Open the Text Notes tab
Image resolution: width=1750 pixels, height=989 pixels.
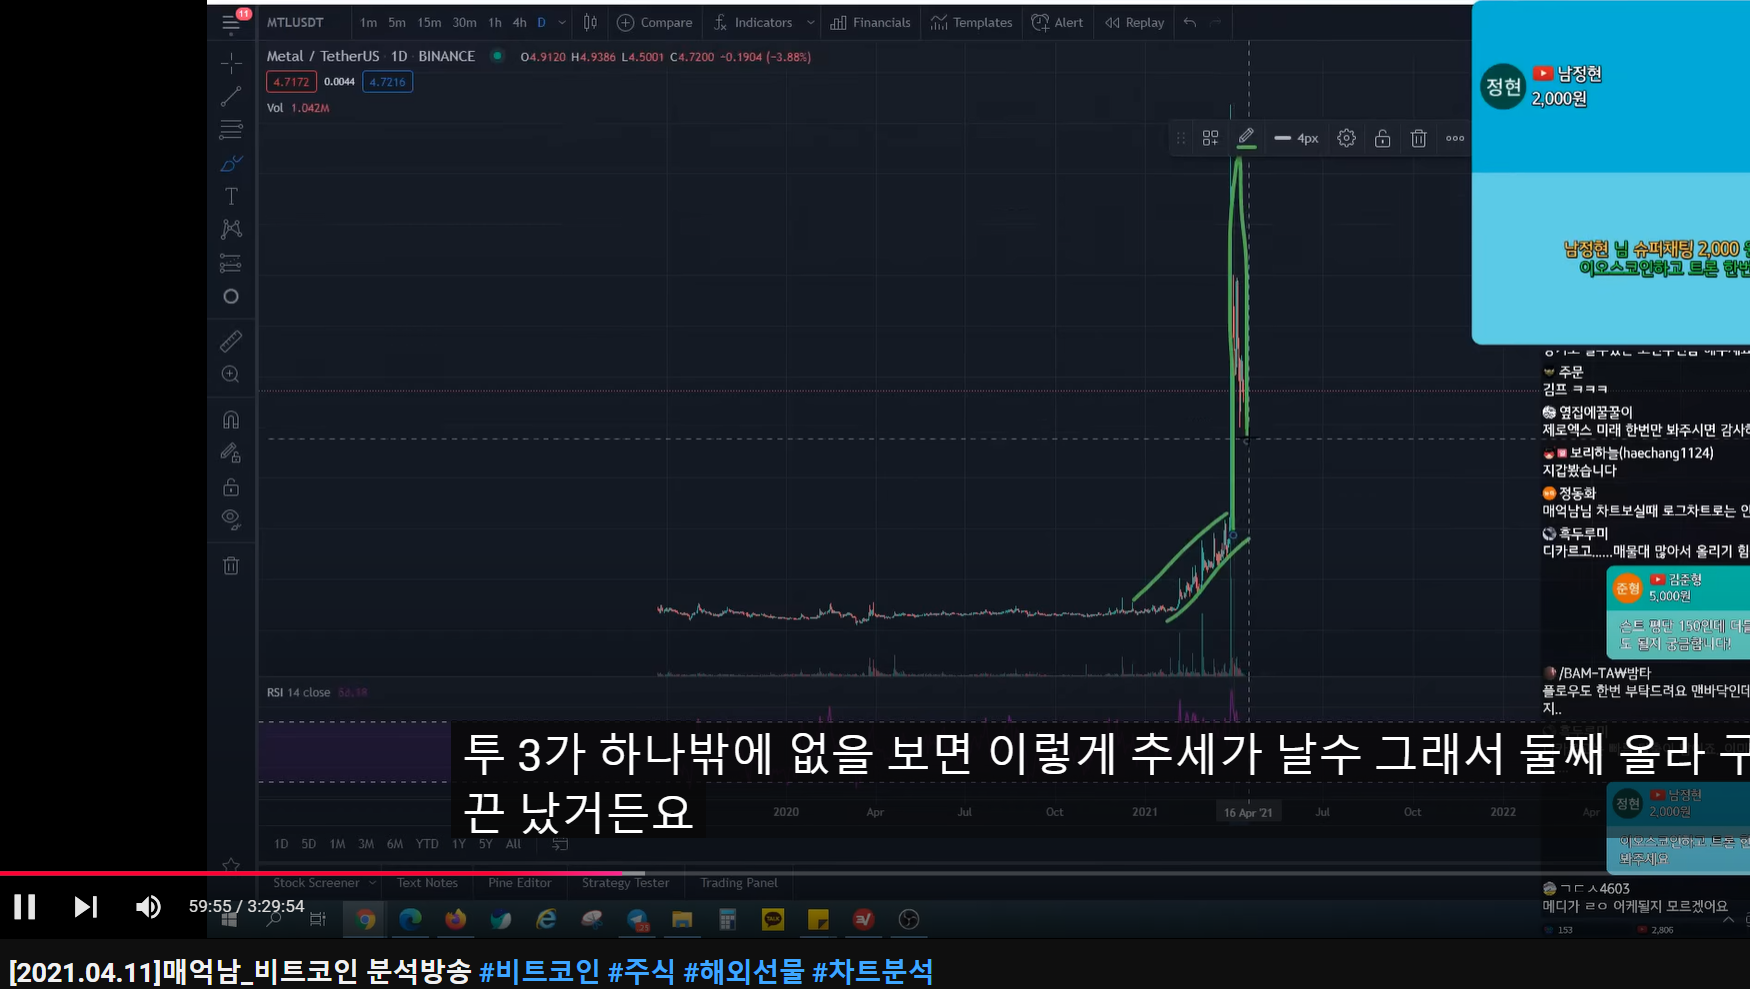[427, 883]
